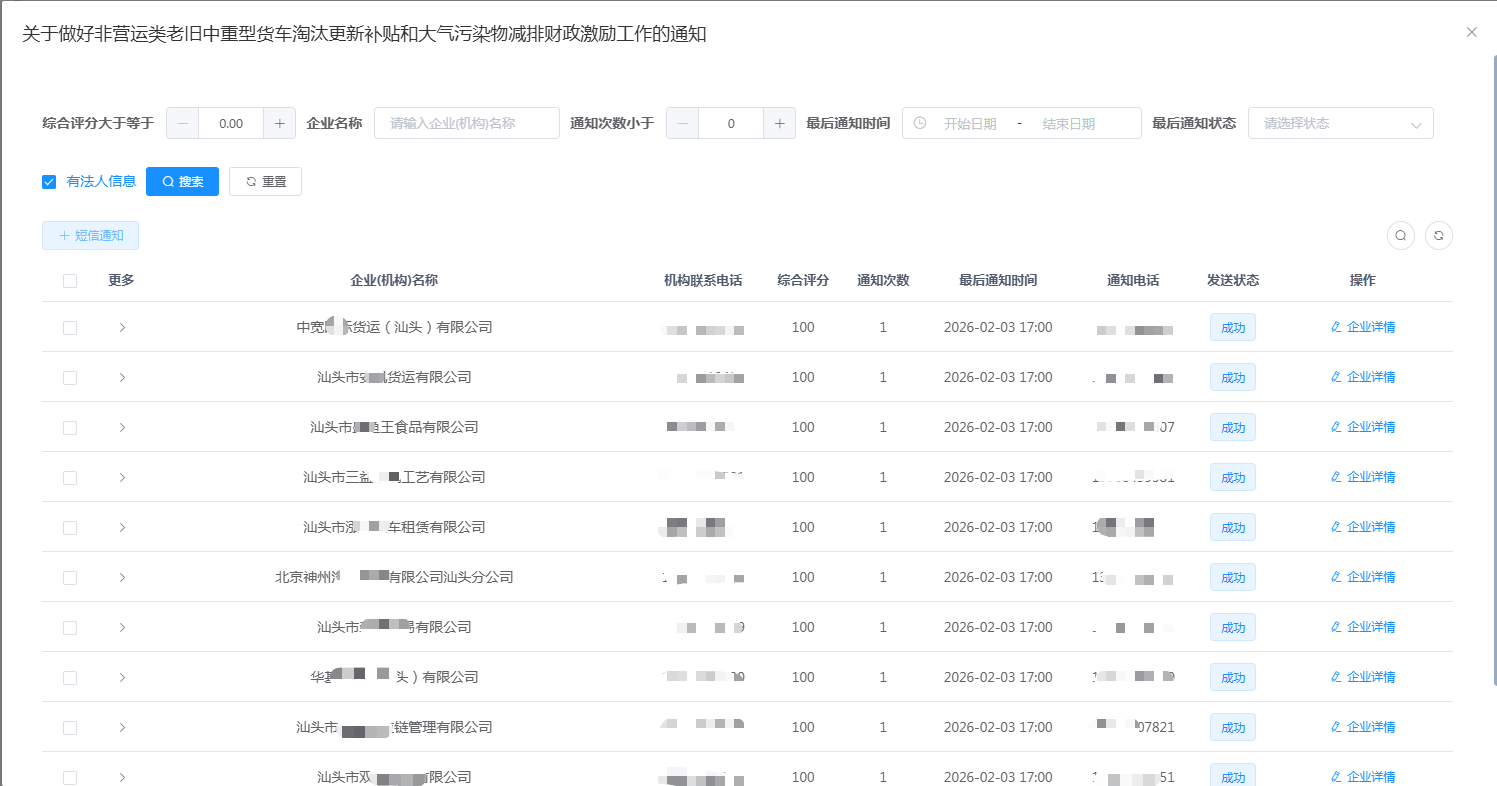
Task: Increase the 通知次数 value with plus button
Action: (779, 123)
